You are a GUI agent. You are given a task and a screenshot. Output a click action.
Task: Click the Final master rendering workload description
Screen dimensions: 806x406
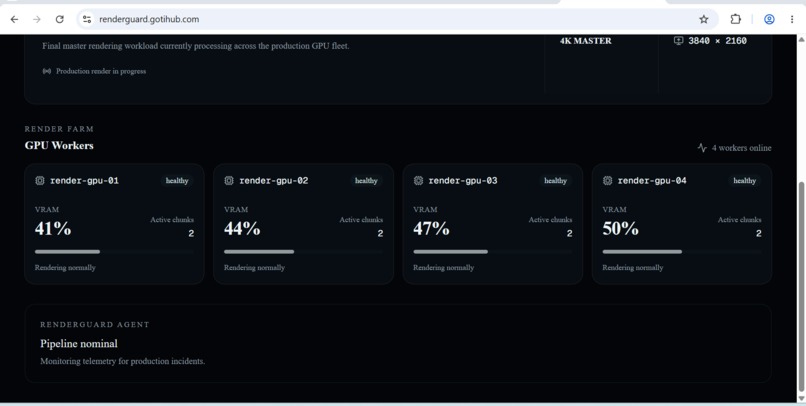pos(196,46)
